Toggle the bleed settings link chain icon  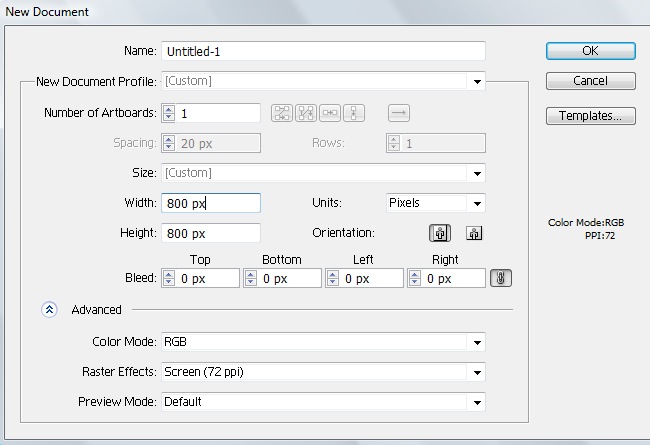[501, 278]
